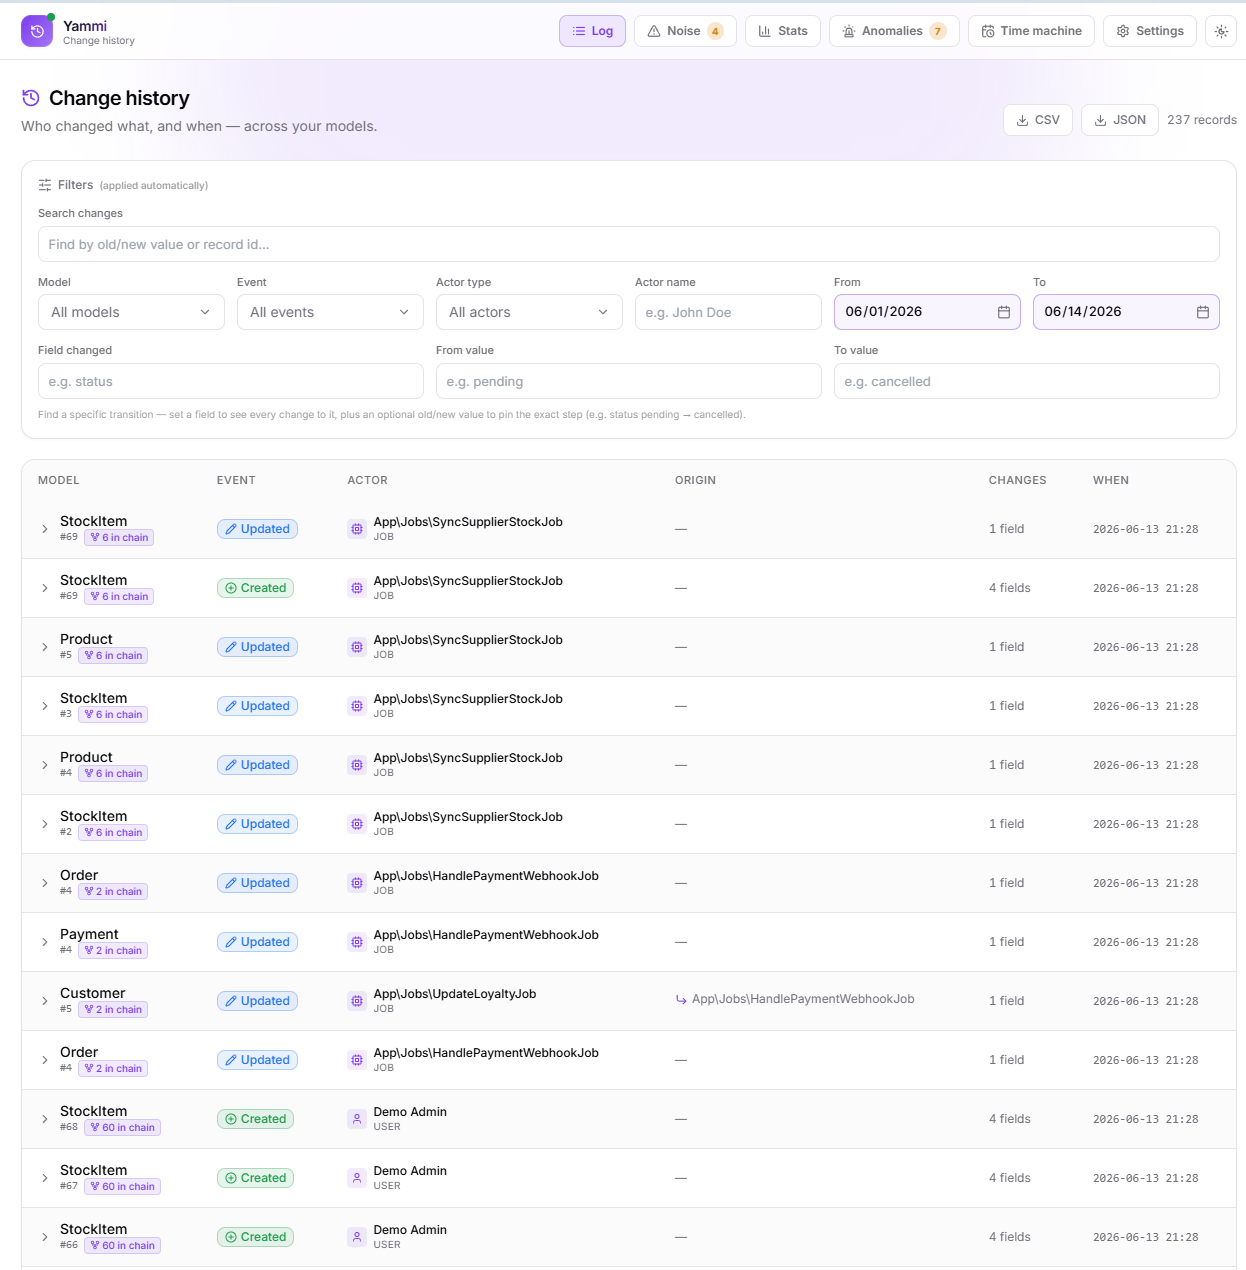The image size is (1246, 1270).
Task: Click the Search changes input field
Action: point(628,244)
